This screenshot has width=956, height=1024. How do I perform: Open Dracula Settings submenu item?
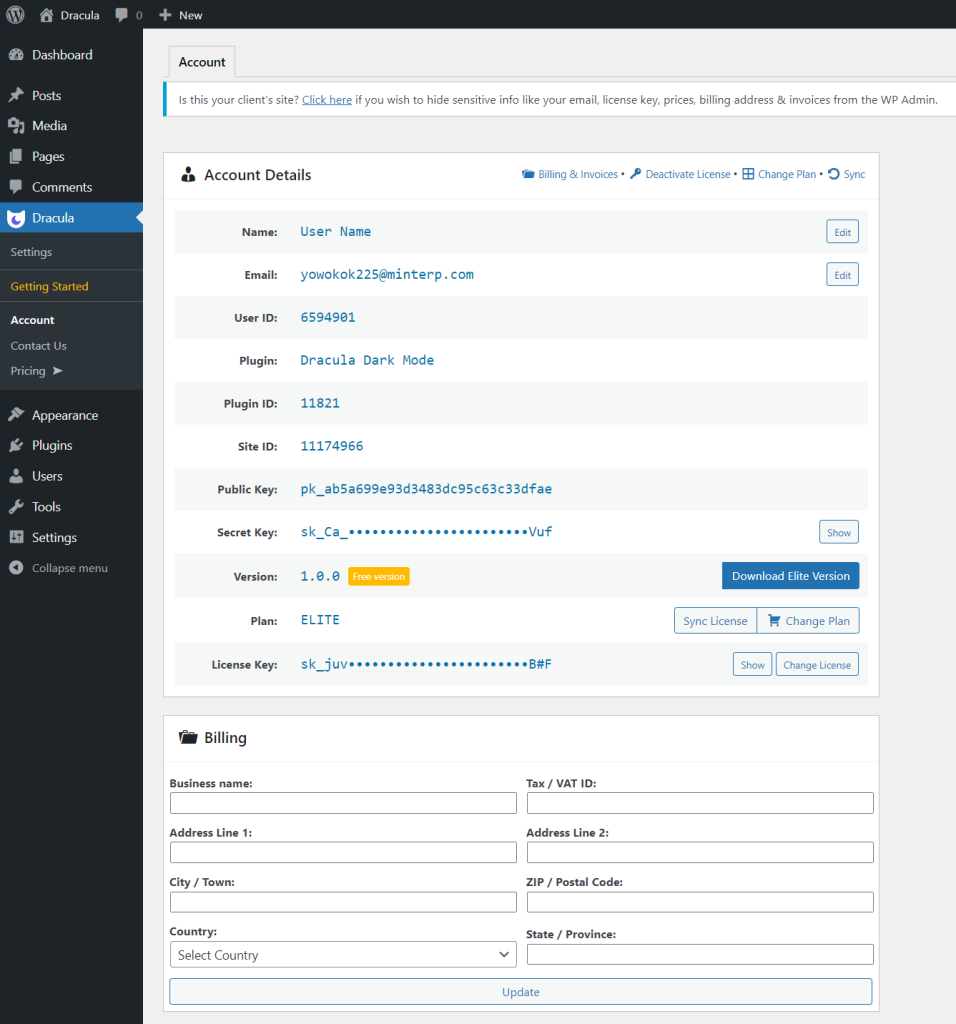tap(31, 252)
